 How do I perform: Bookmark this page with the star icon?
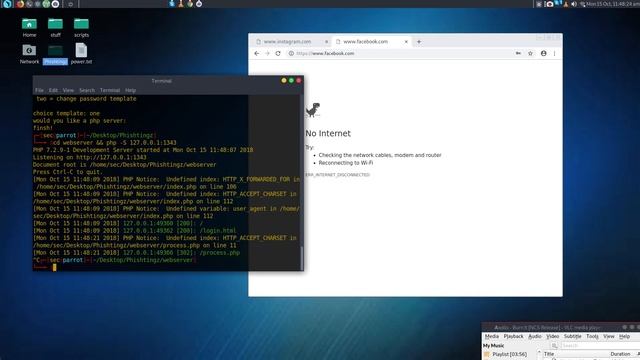coord(530,53)
